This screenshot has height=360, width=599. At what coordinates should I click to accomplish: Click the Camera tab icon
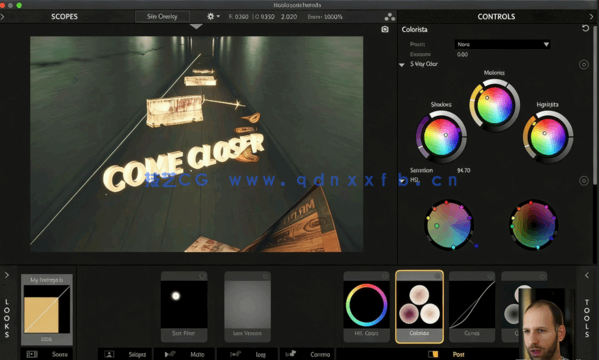coord(291,354)
